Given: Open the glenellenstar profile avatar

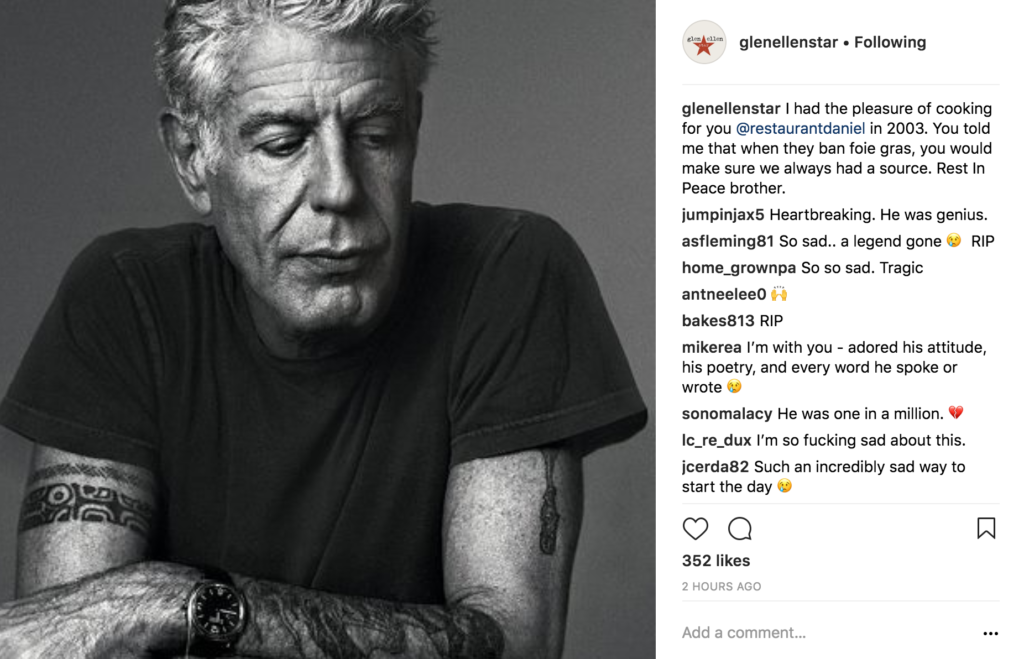Looking at the screenshot, I should pyautogui.click(x=704, y=42).
